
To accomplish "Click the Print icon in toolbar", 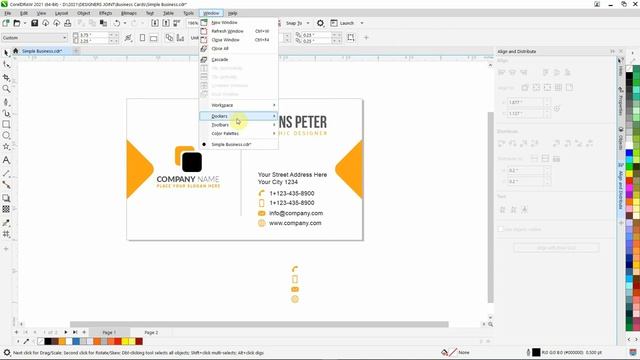I will tap(68, 23).
